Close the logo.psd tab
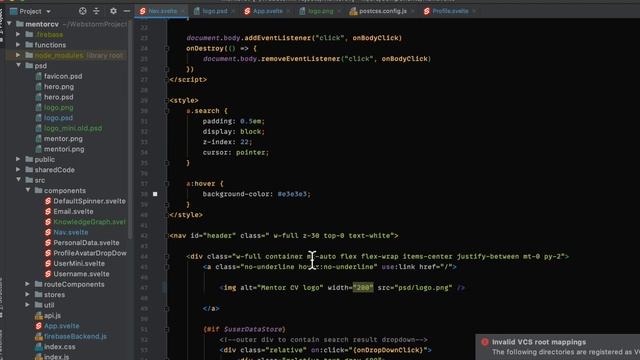640x360 pixels. coord(233,11)
